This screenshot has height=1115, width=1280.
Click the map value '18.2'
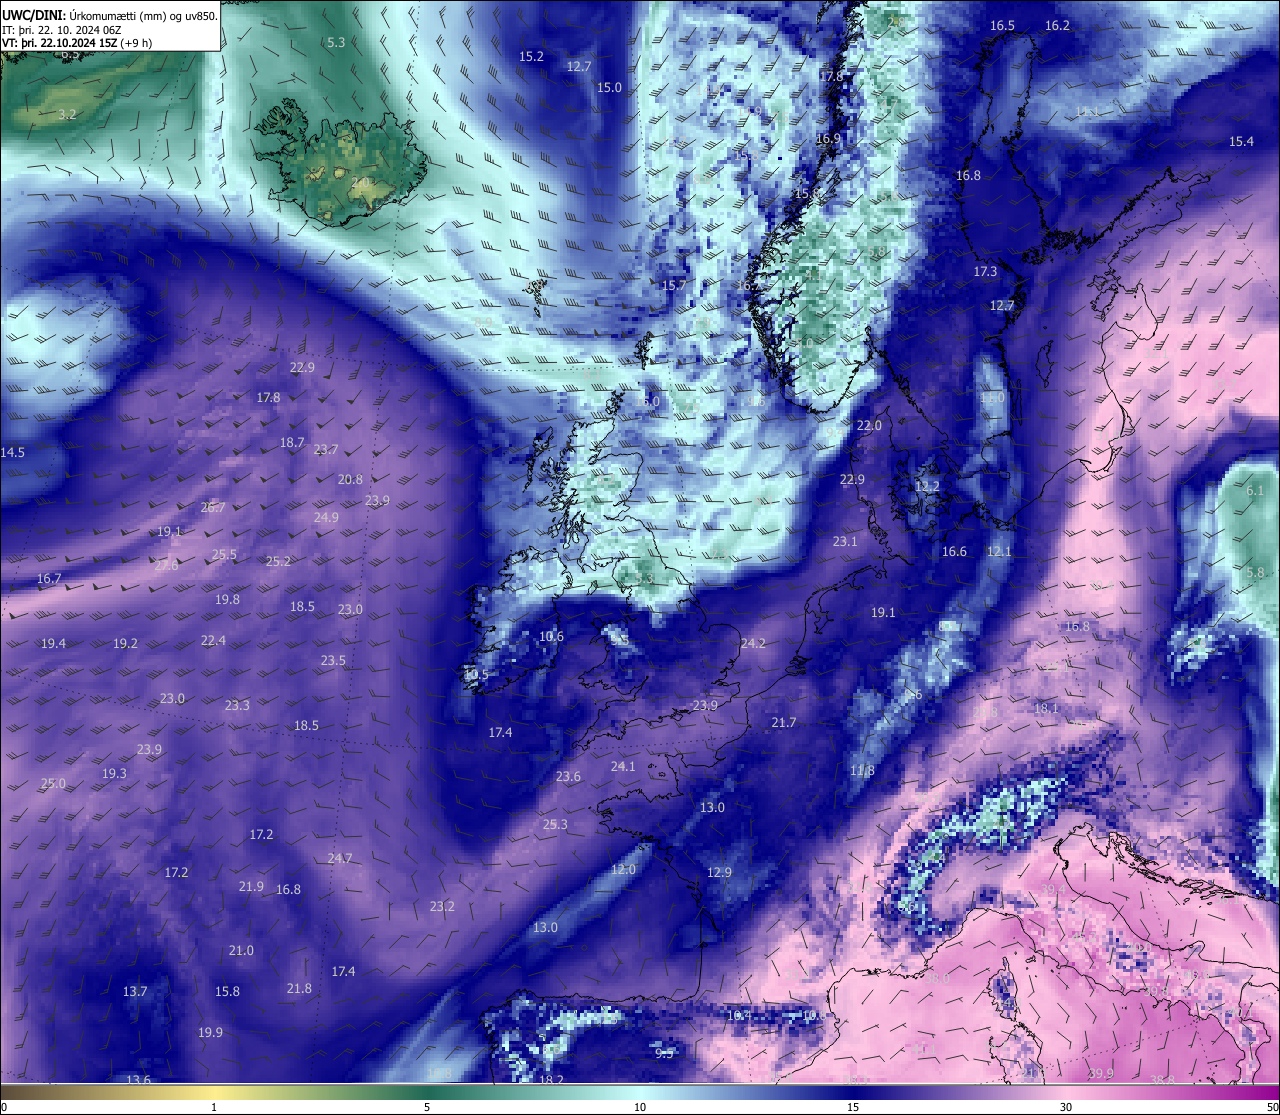[x=551, y=1080]
